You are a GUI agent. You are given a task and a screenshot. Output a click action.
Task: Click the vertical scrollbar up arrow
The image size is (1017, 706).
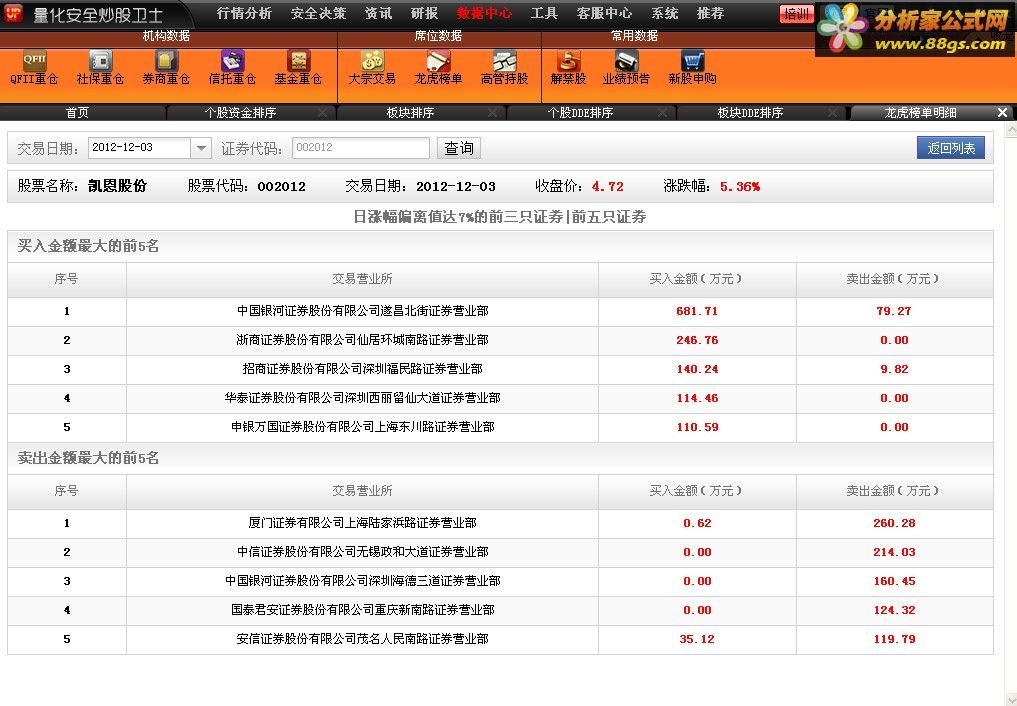click(x=1011, y=130)
